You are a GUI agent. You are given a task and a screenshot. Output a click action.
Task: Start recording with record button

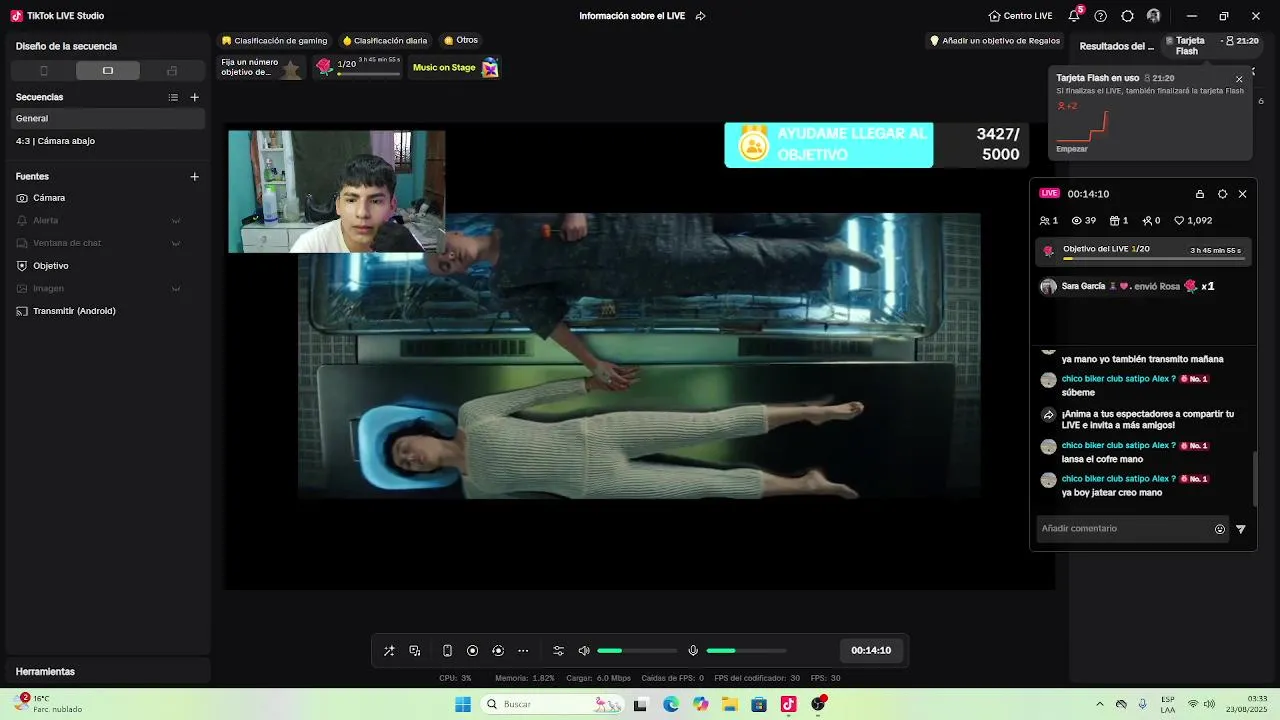(473, 651)
